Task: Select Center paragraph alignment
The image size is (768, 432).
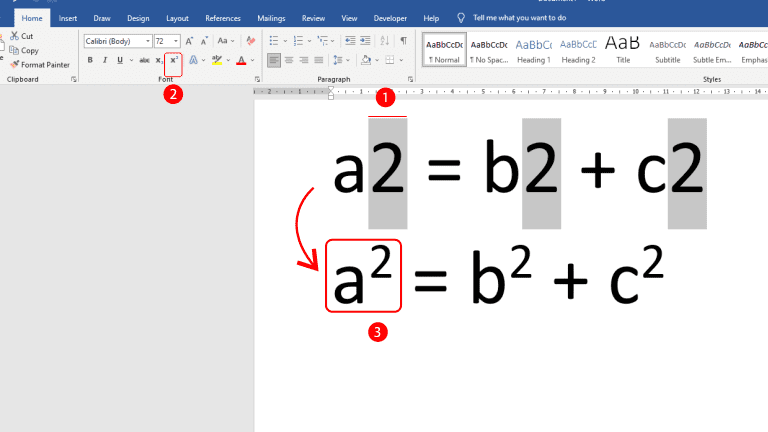Action: tap(289, 60)
